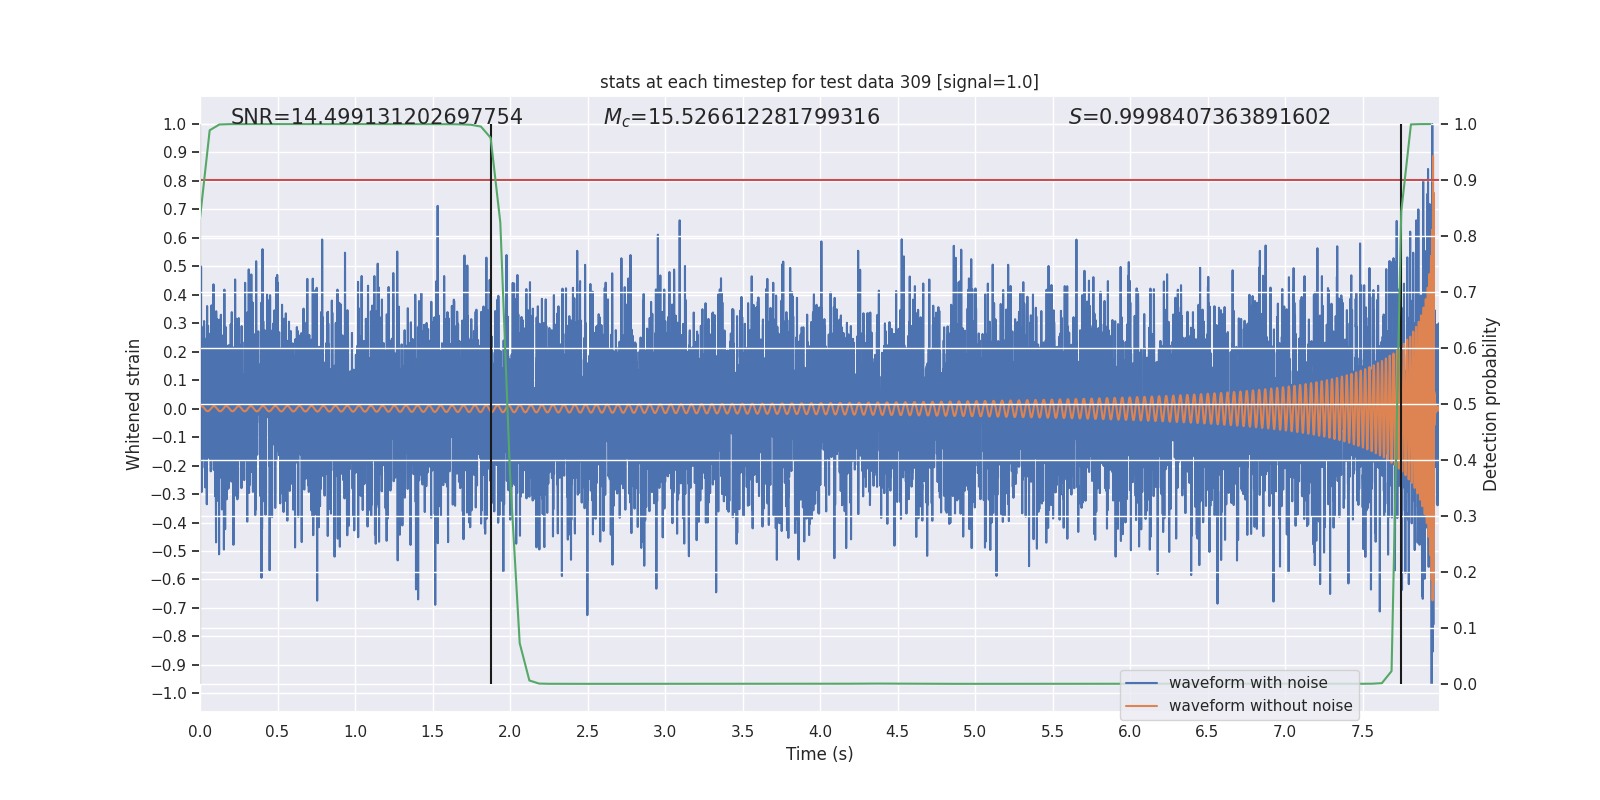The width and height of the screenshot is (1600, 800).
Task: Click the orange line sample in legend
Action: [1141, 706]
